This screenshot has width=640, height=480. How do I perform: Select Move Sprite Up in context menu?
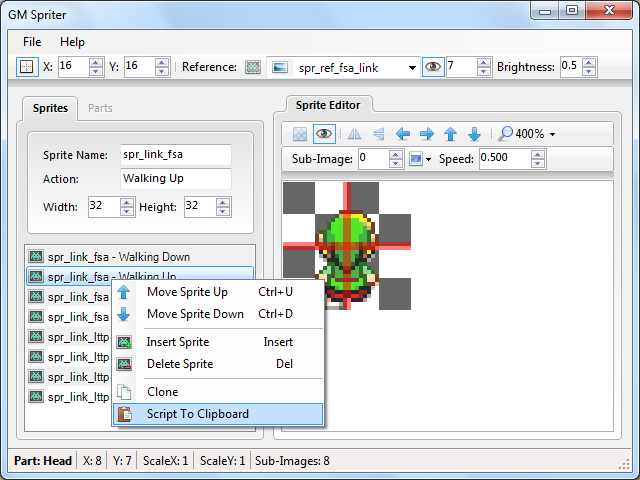pyautogui.click(x=218, y=292)
